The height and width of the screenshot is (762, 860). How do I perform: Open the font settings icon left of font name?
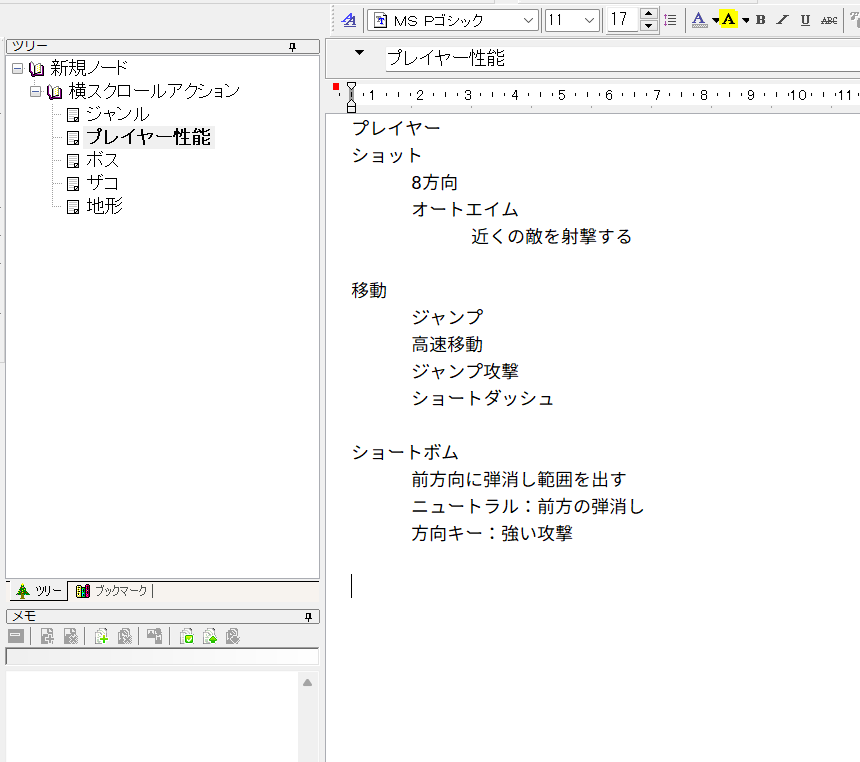click(x=348, y=20)
